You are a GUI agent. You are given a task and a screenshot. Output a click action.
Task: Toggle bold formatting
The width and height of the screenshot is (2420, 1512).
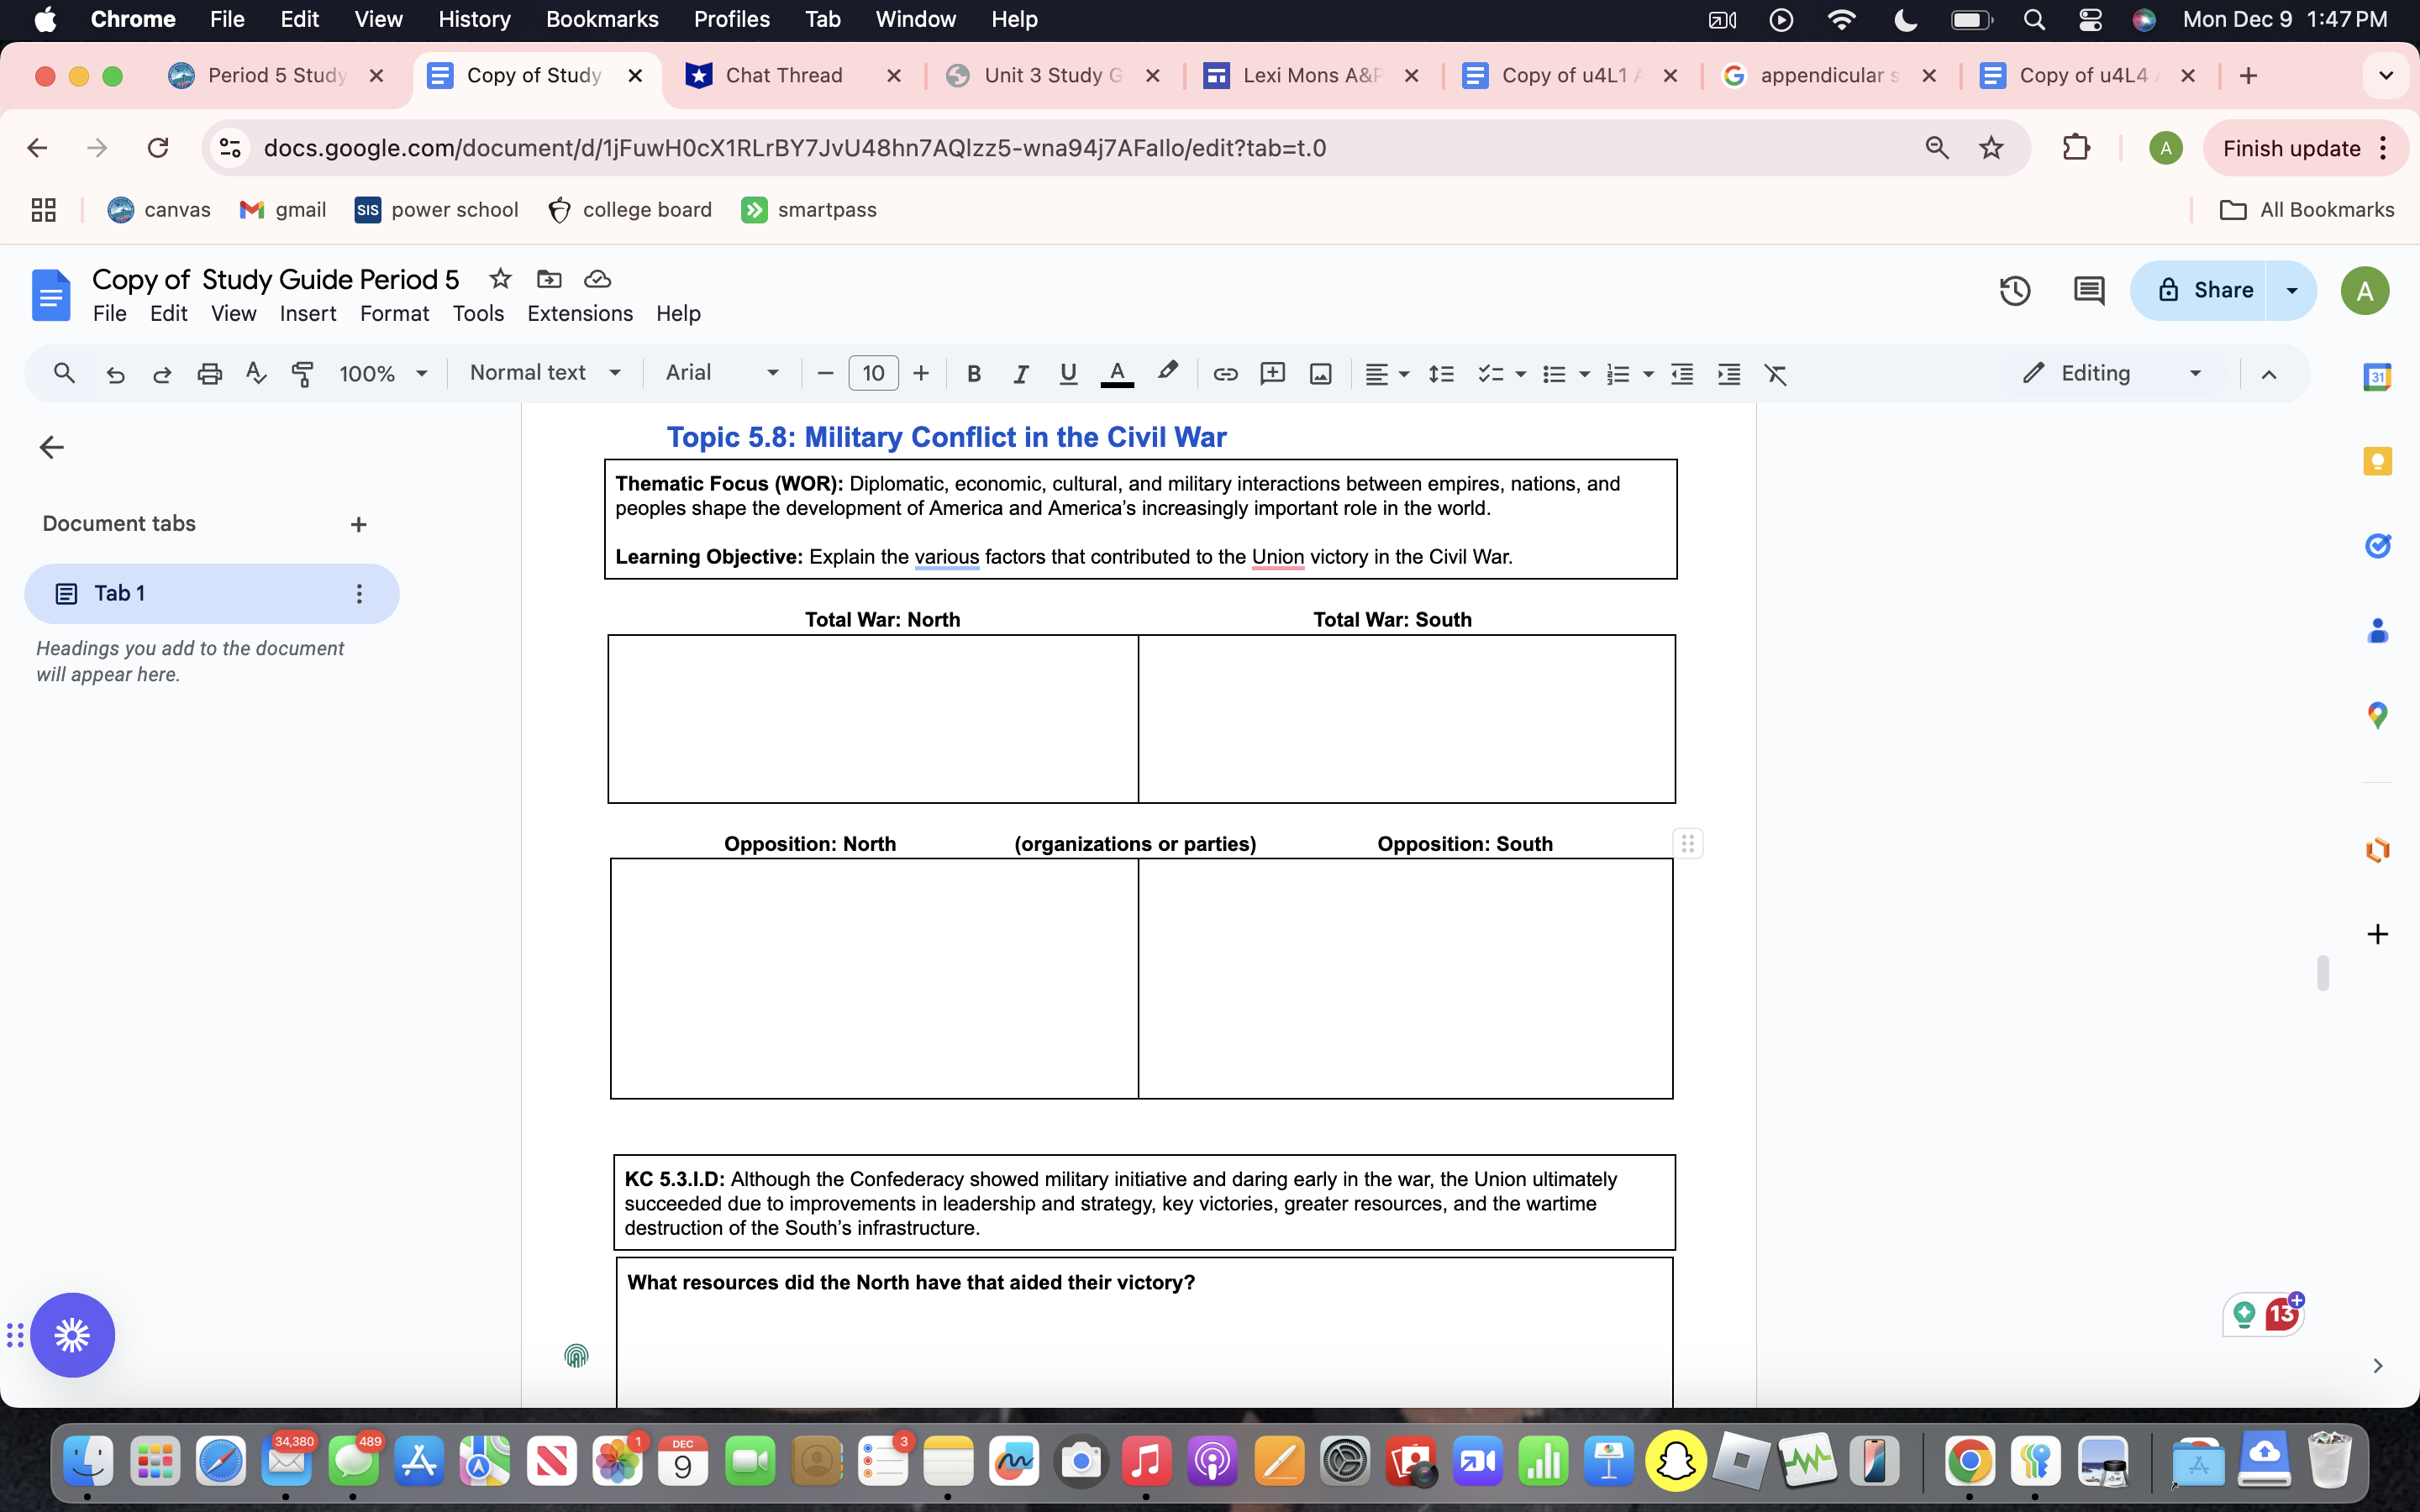973,374
